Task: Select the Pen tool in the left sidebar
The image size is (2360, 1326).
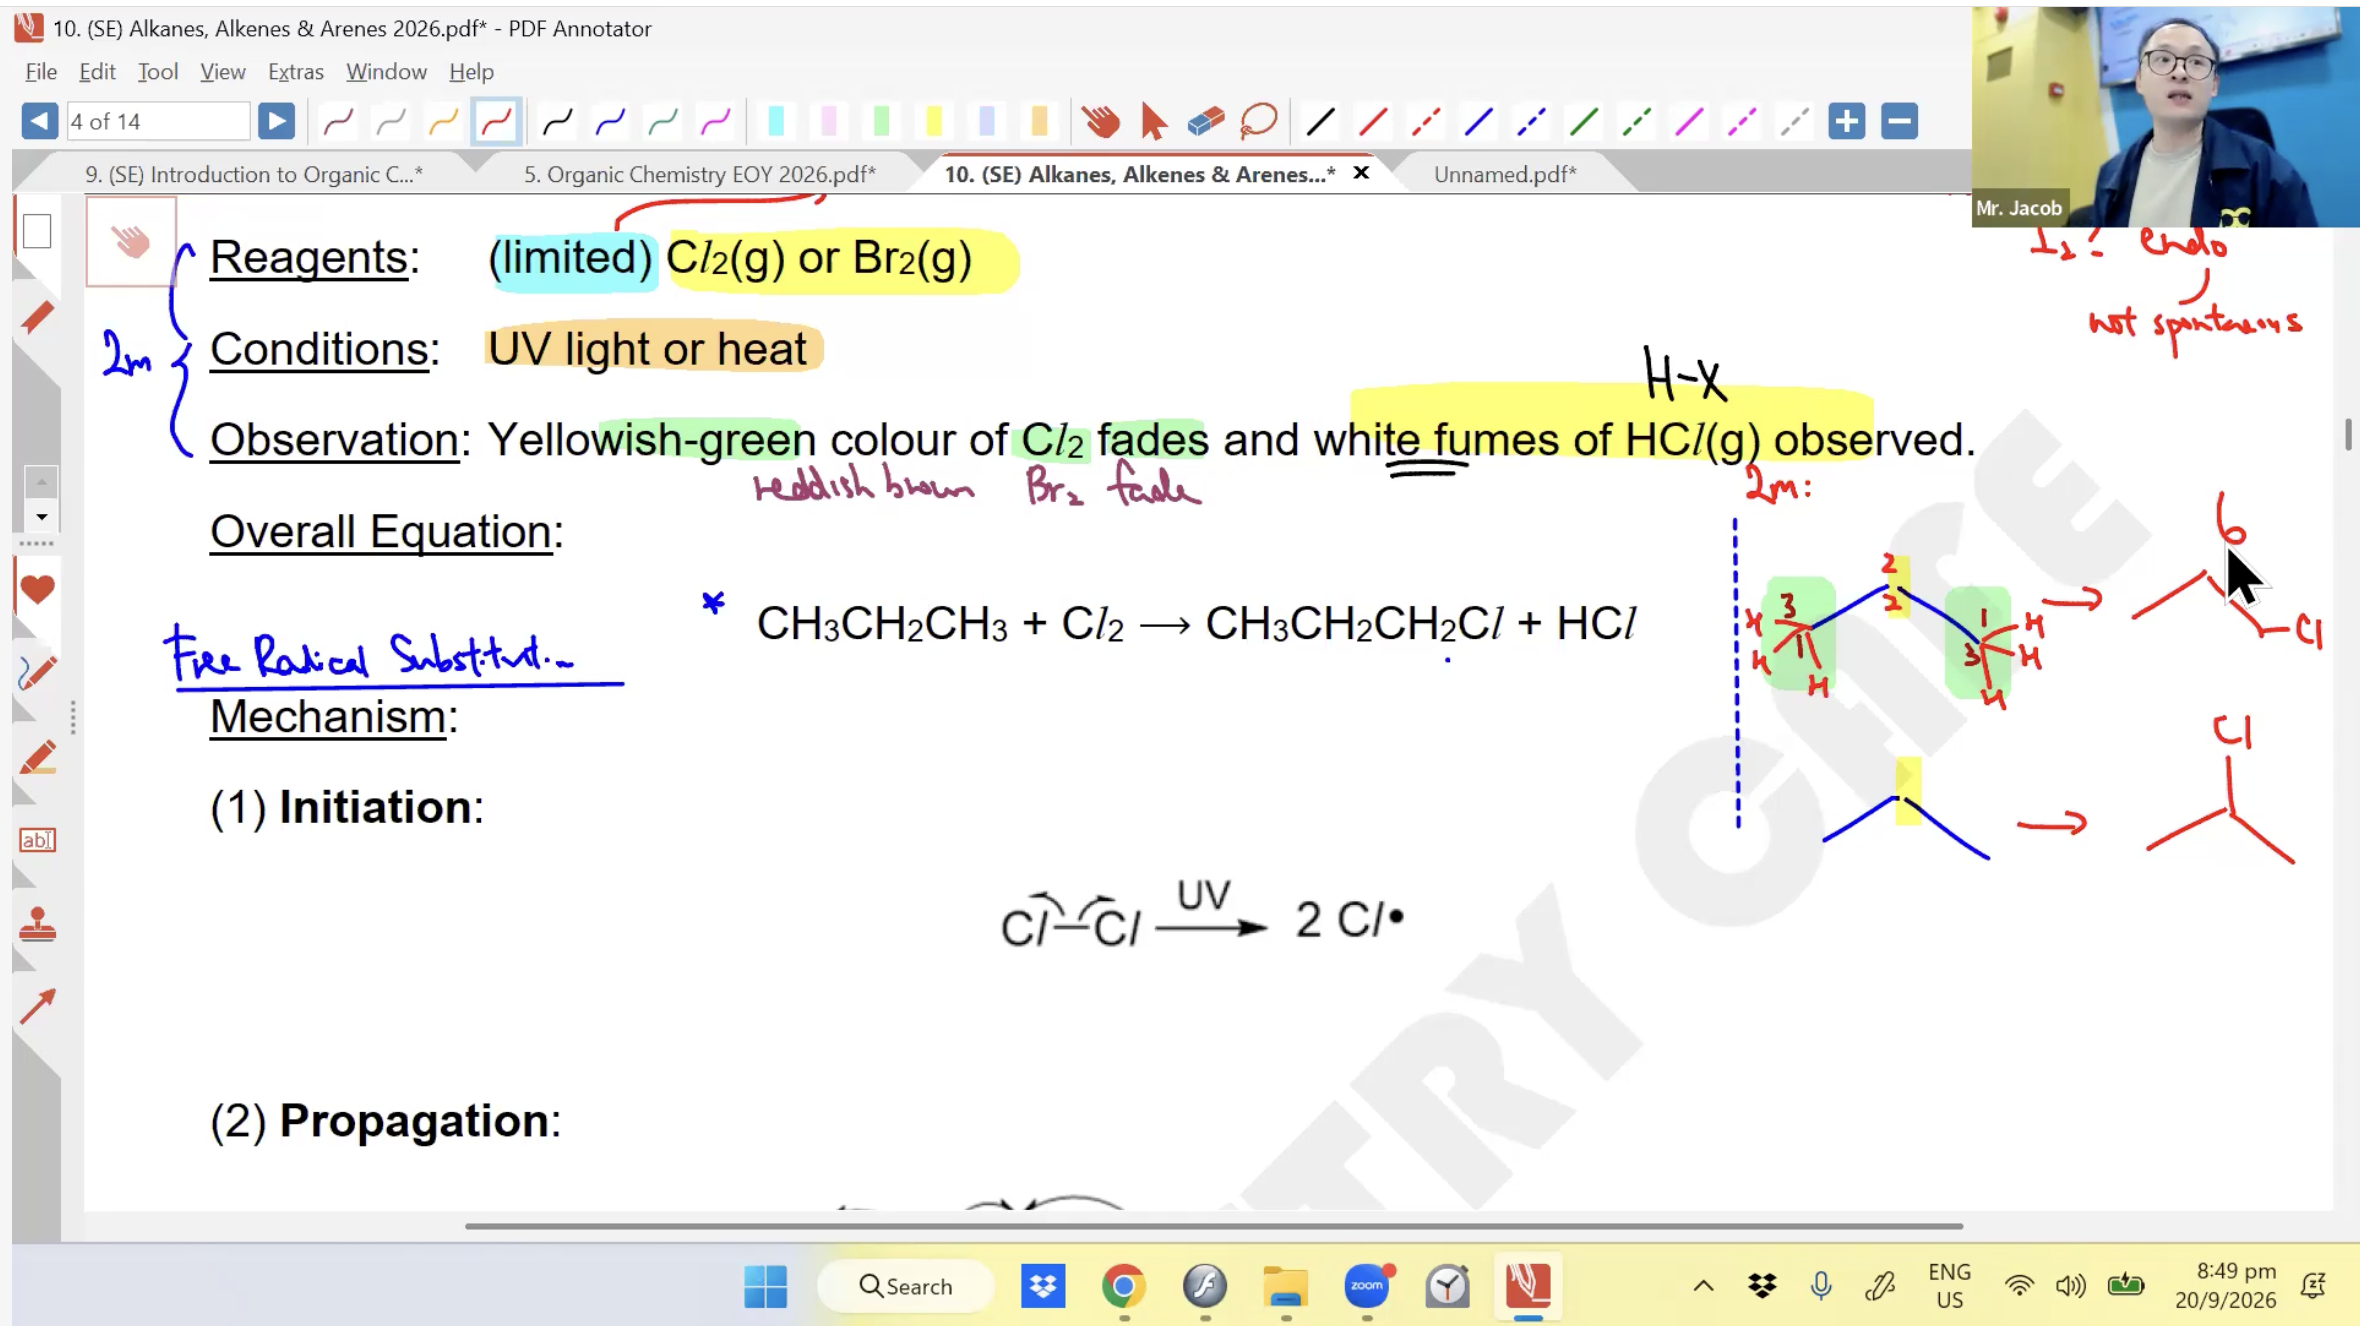Action: point(37,673)
